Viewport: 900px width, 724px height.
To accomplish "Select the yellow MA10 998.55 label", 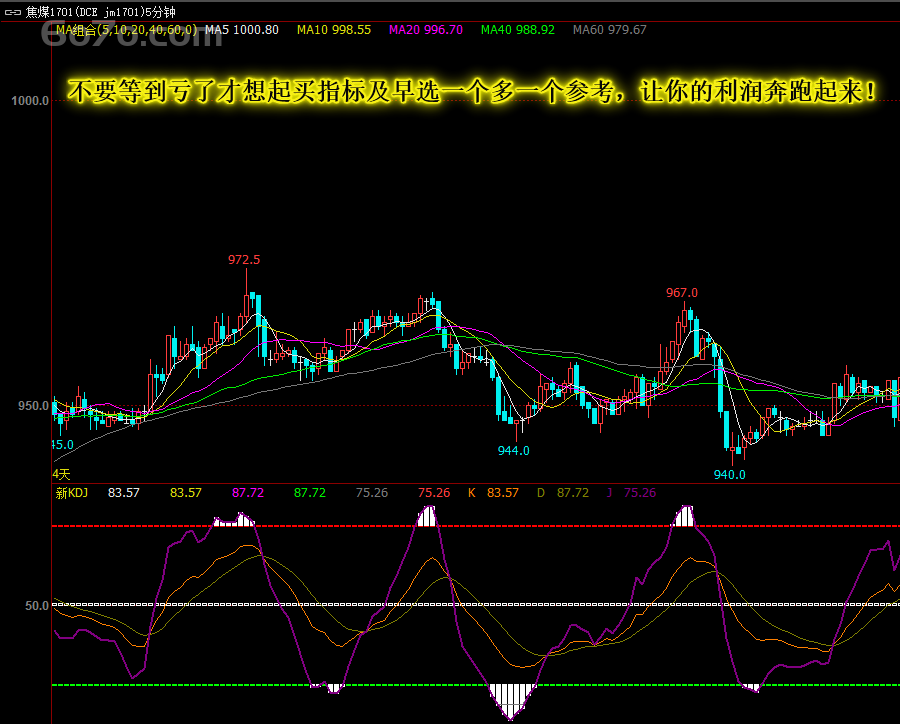I will tap(334, 30).
